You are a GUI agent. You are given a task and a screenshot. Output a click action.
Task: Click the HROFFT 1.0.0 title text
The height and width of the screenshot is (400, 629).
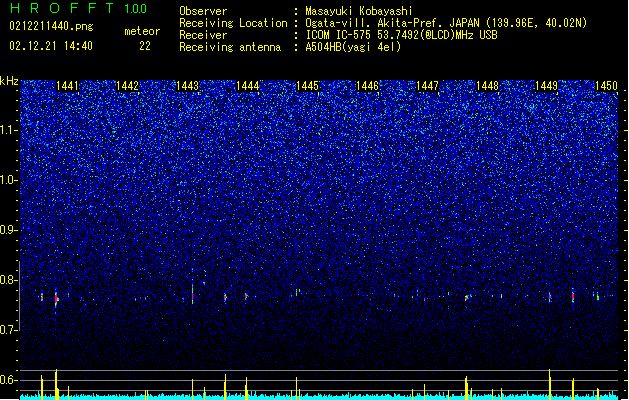78,8
